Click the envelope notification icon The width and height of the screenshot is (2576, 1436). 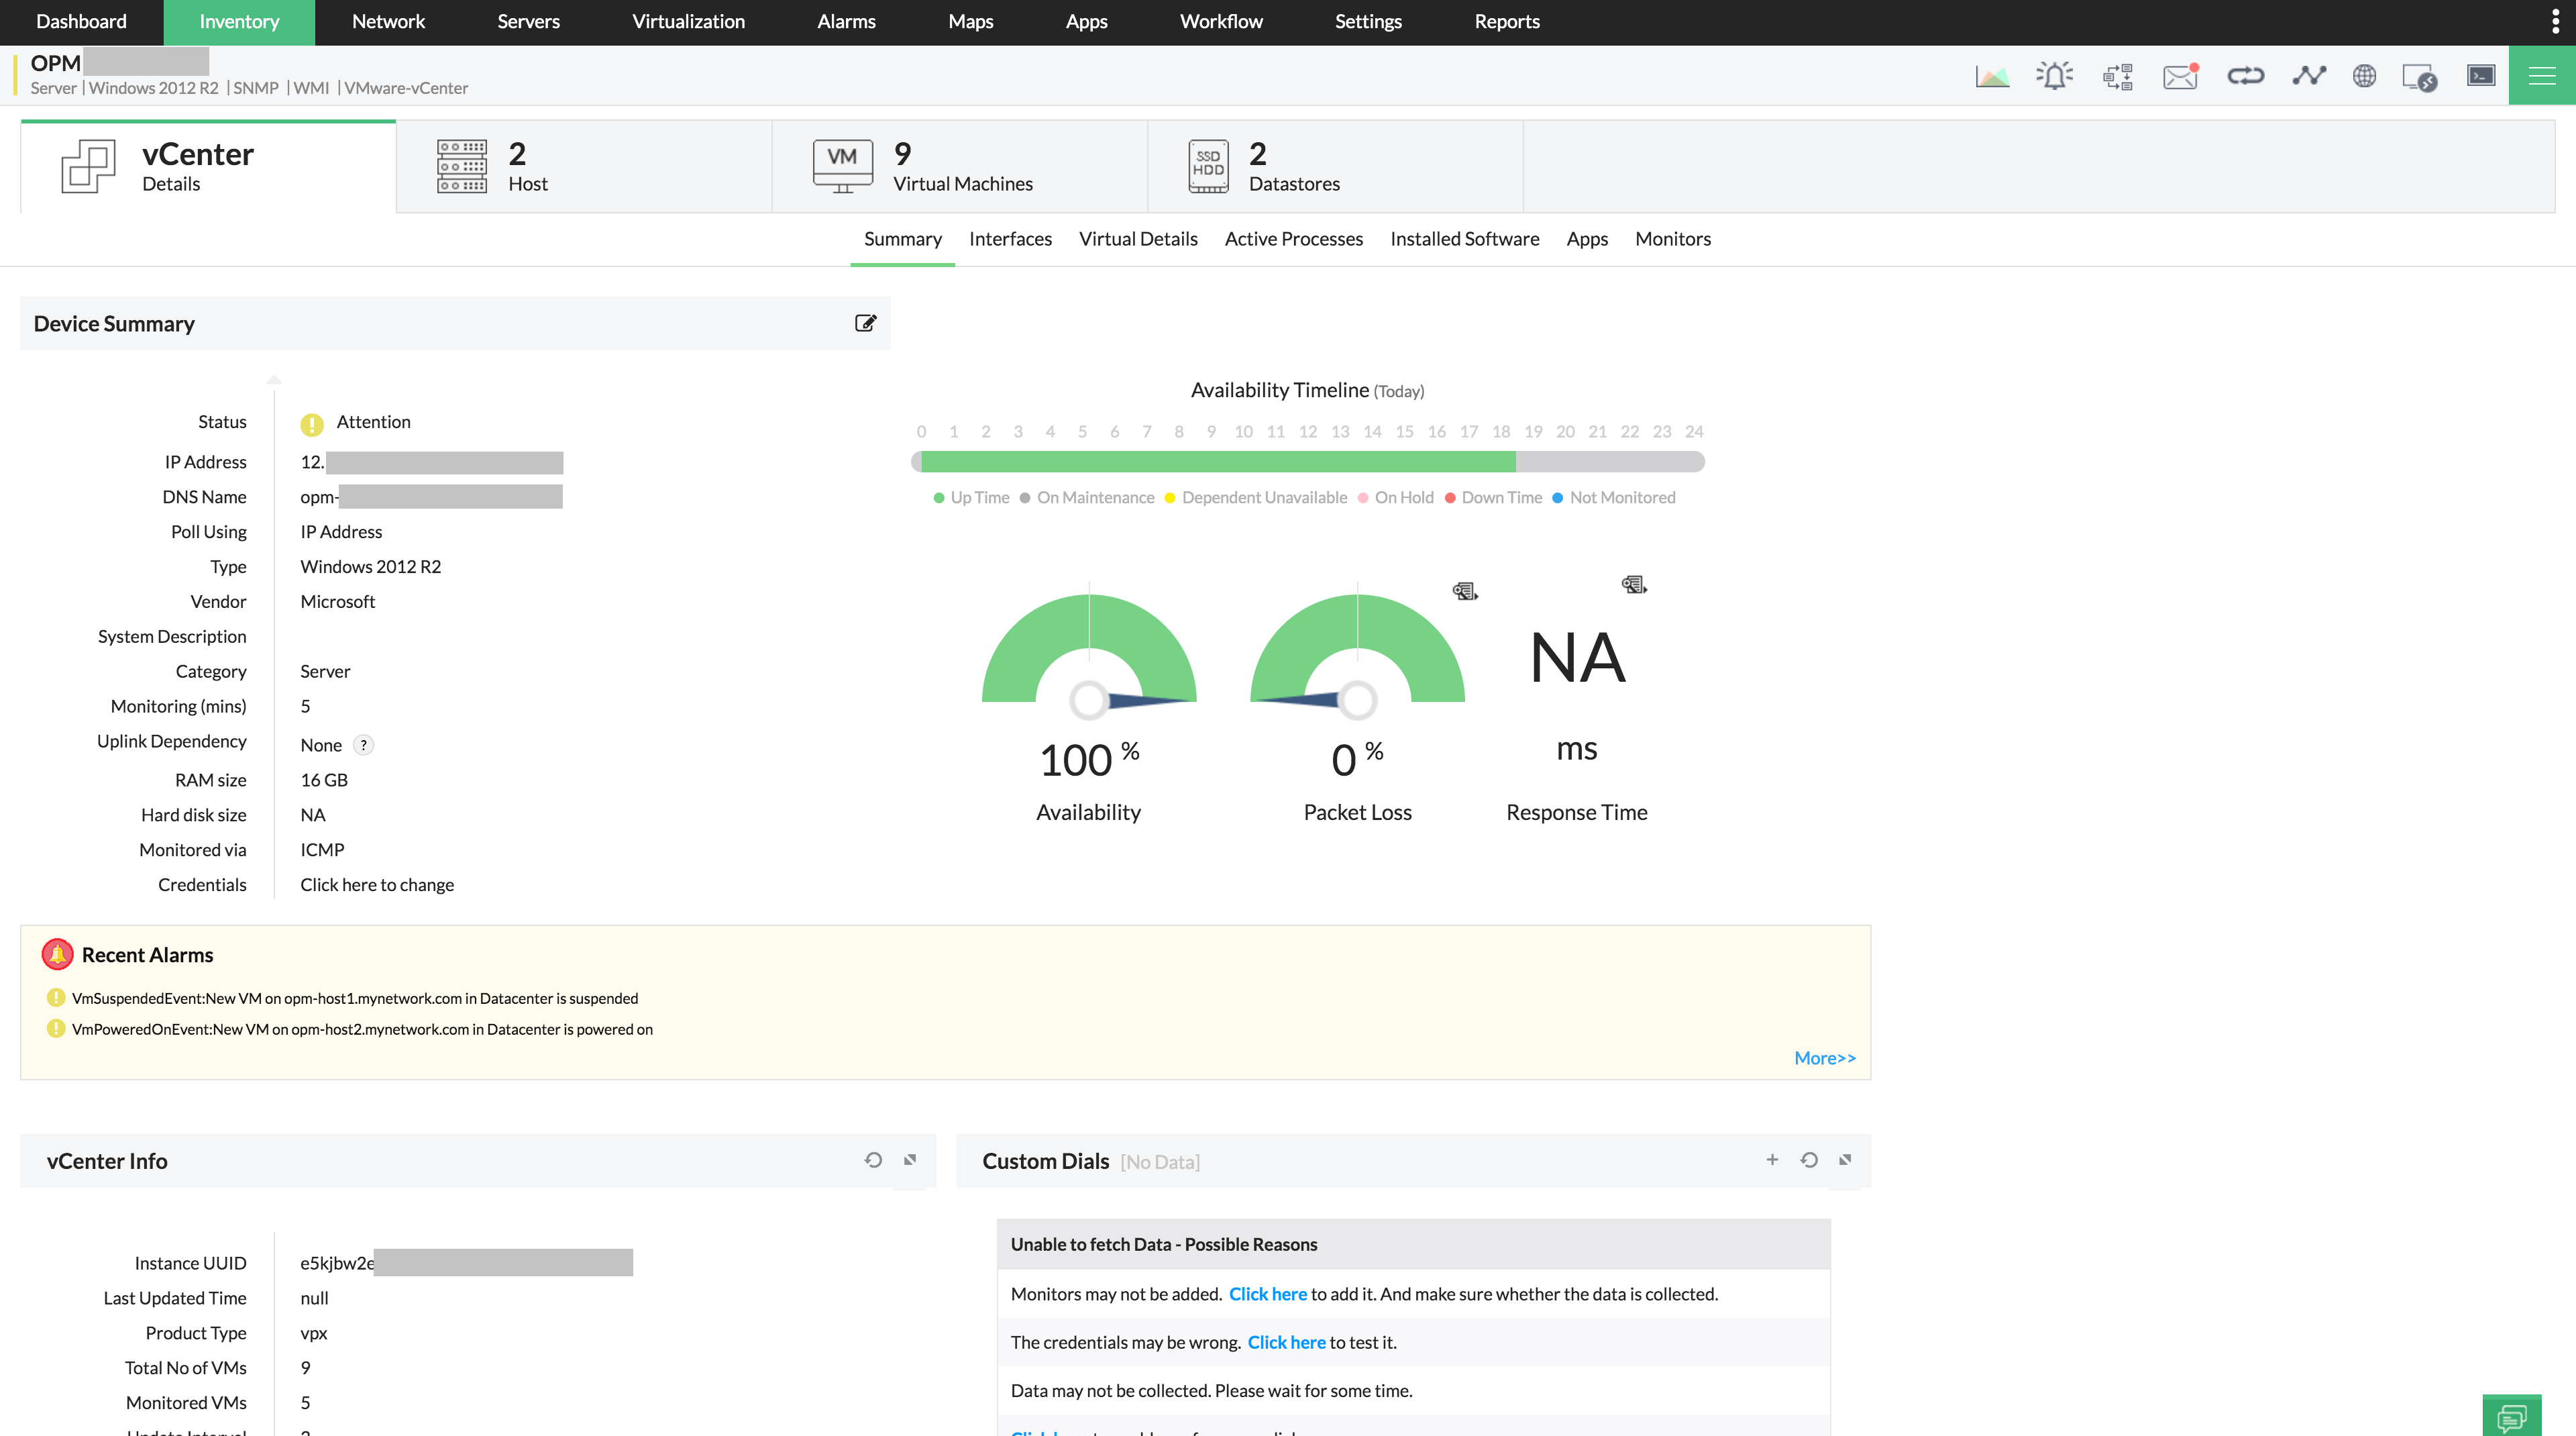coord(2180,76)
